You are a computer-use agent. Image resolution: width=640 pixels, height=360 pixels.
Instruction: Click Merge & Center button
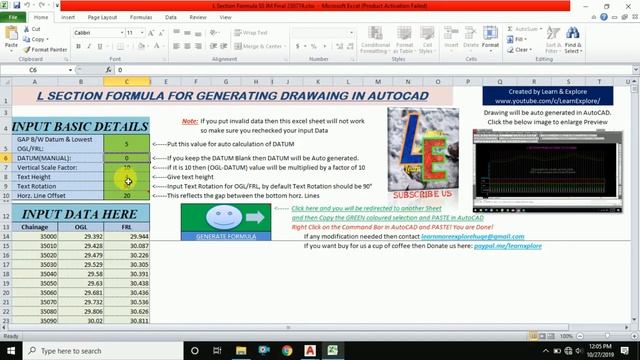[258, 46]
